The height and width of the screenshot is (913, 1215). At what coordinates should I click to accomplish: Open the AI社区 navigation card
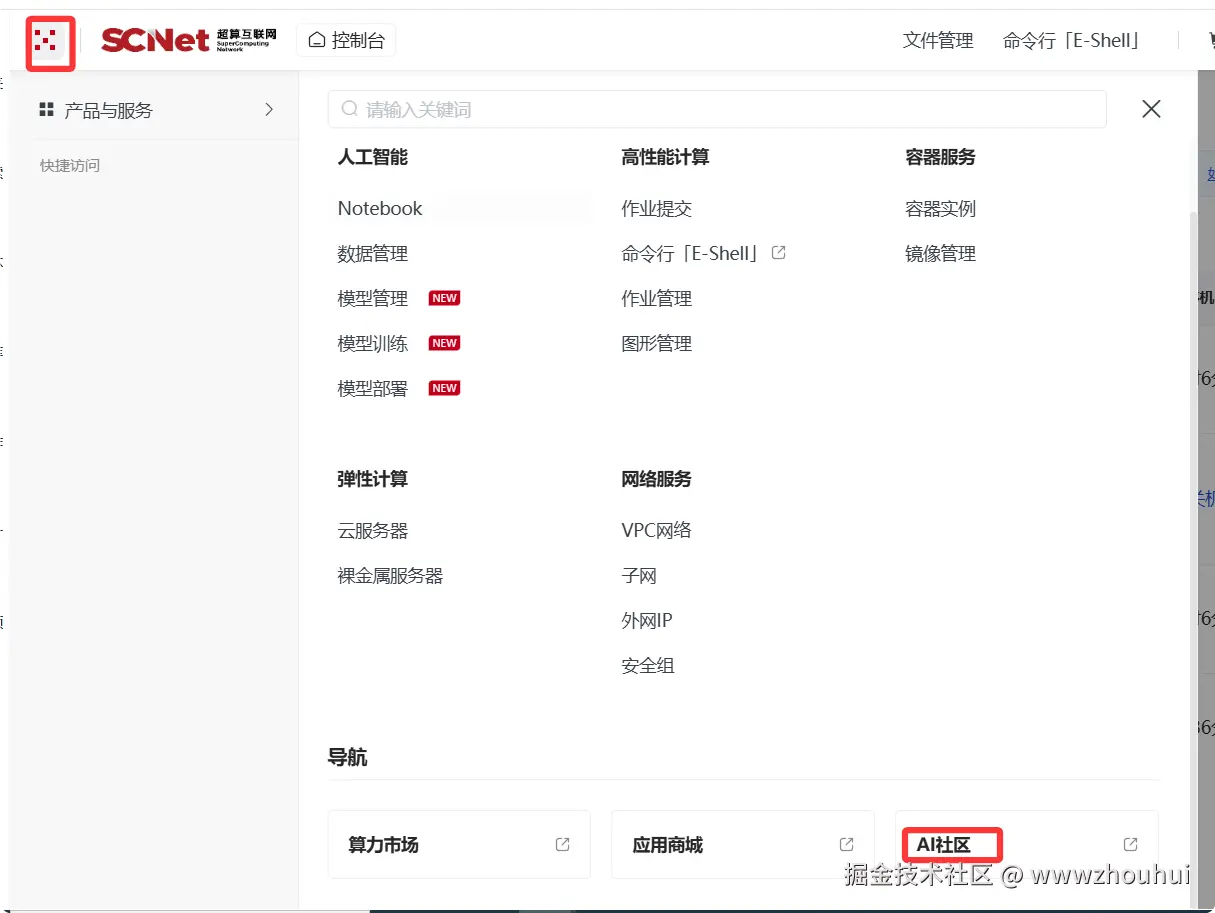click(1027, 844)
